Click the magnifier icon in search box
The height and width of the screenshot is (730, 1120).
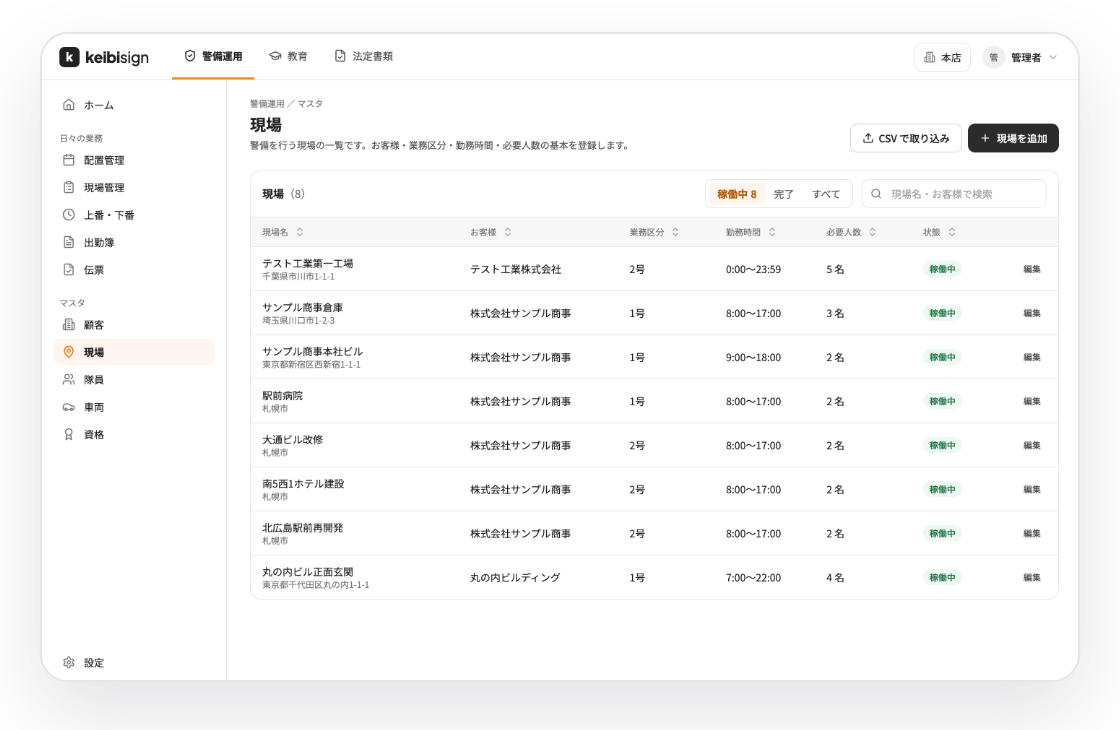(x=876, y=194)
